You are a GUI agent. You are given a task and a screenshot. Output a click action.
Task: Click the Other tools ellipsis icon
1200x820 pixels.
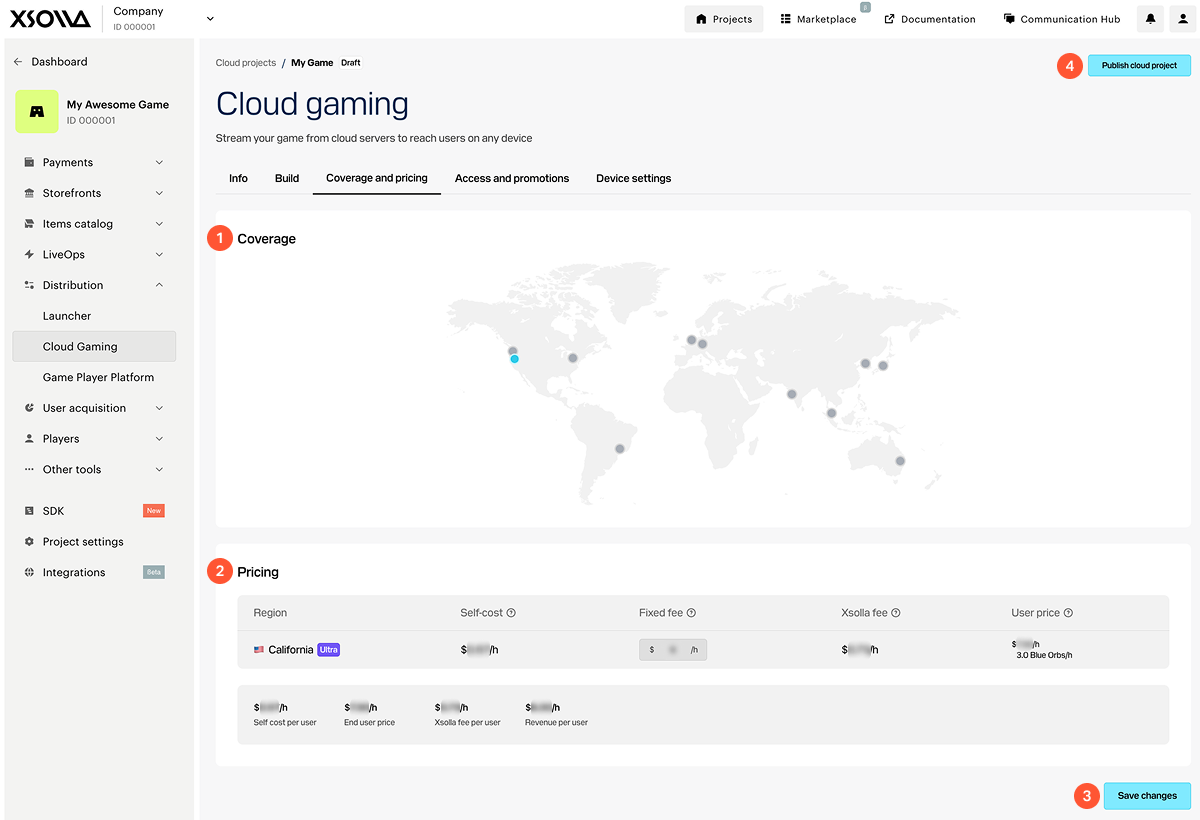29,469
